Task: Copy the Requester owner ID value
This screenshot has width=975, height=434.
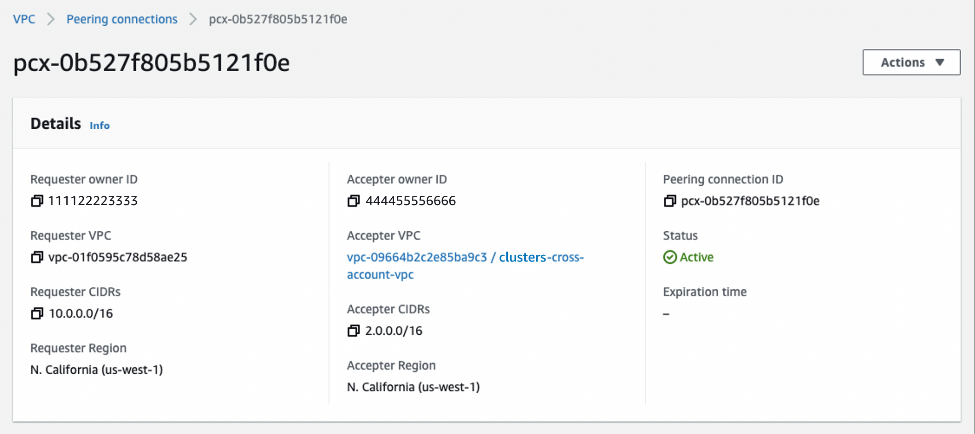Action: [37, 201]
